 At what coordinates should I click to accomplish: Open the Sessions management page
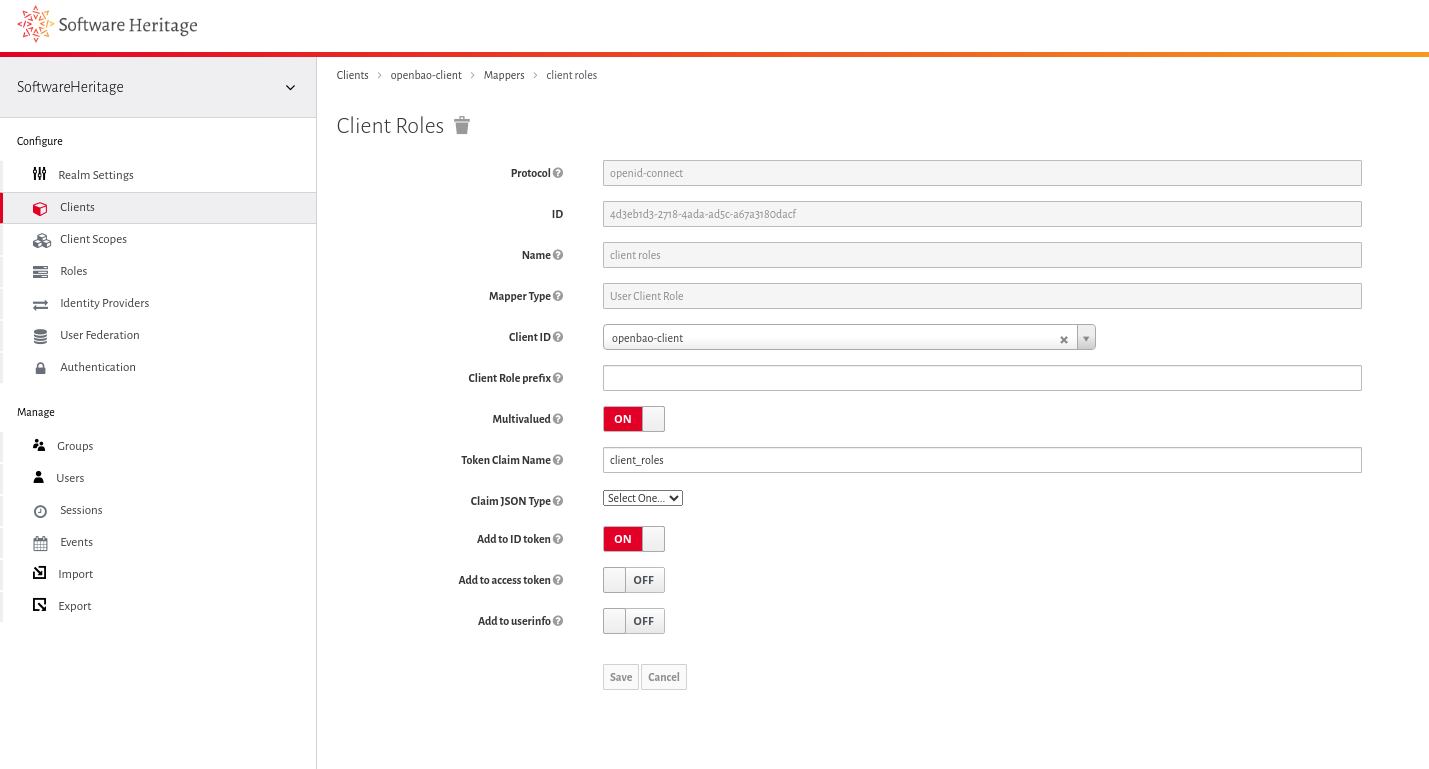pos(40,510)
